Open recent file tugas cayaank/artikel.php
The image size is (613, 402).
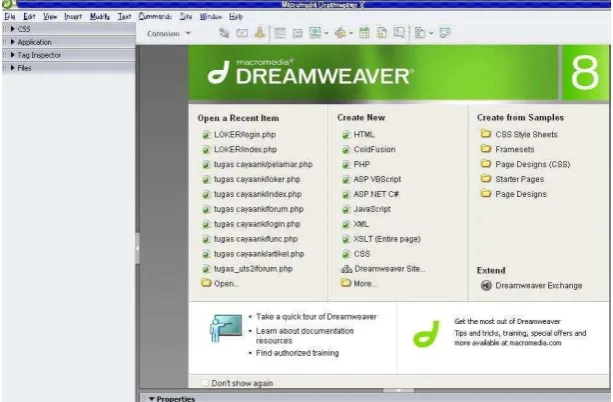pos(259,254)
